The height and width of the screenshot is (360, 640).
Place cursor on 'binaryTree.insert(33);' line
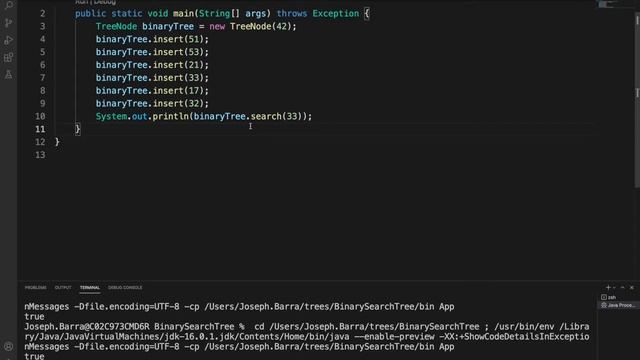pyautogui.click(x=152, y=78)
